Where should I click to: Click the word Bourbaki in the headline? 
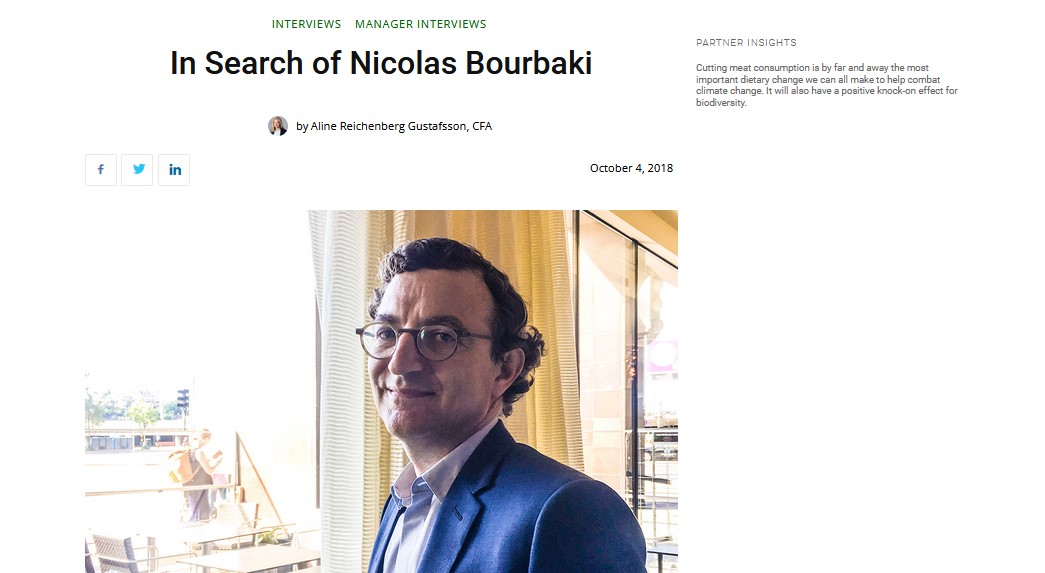528,63
